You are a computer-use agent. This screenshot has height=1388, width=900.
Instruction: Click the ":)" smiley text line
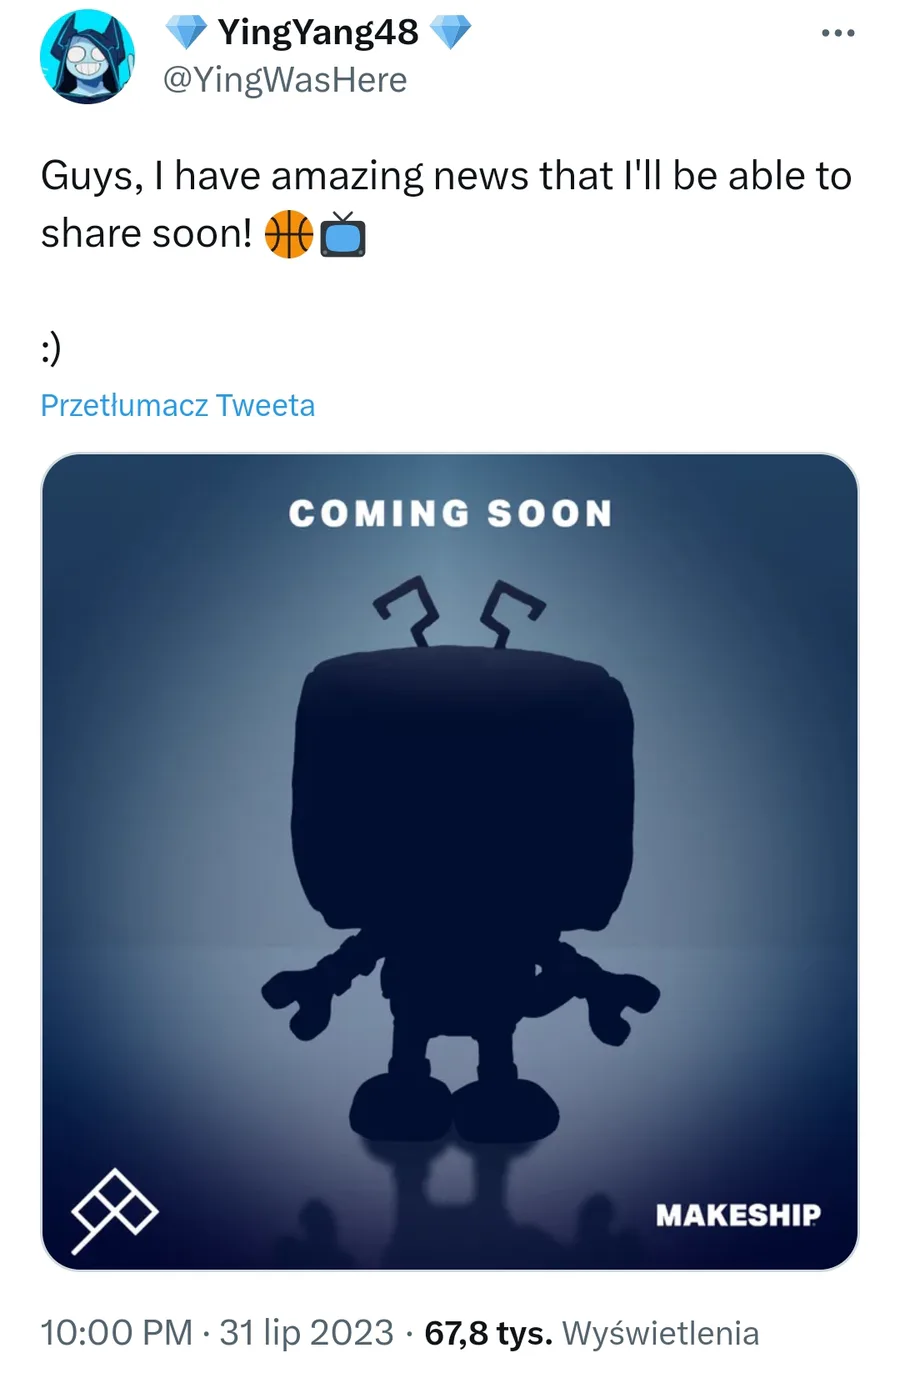51,348
